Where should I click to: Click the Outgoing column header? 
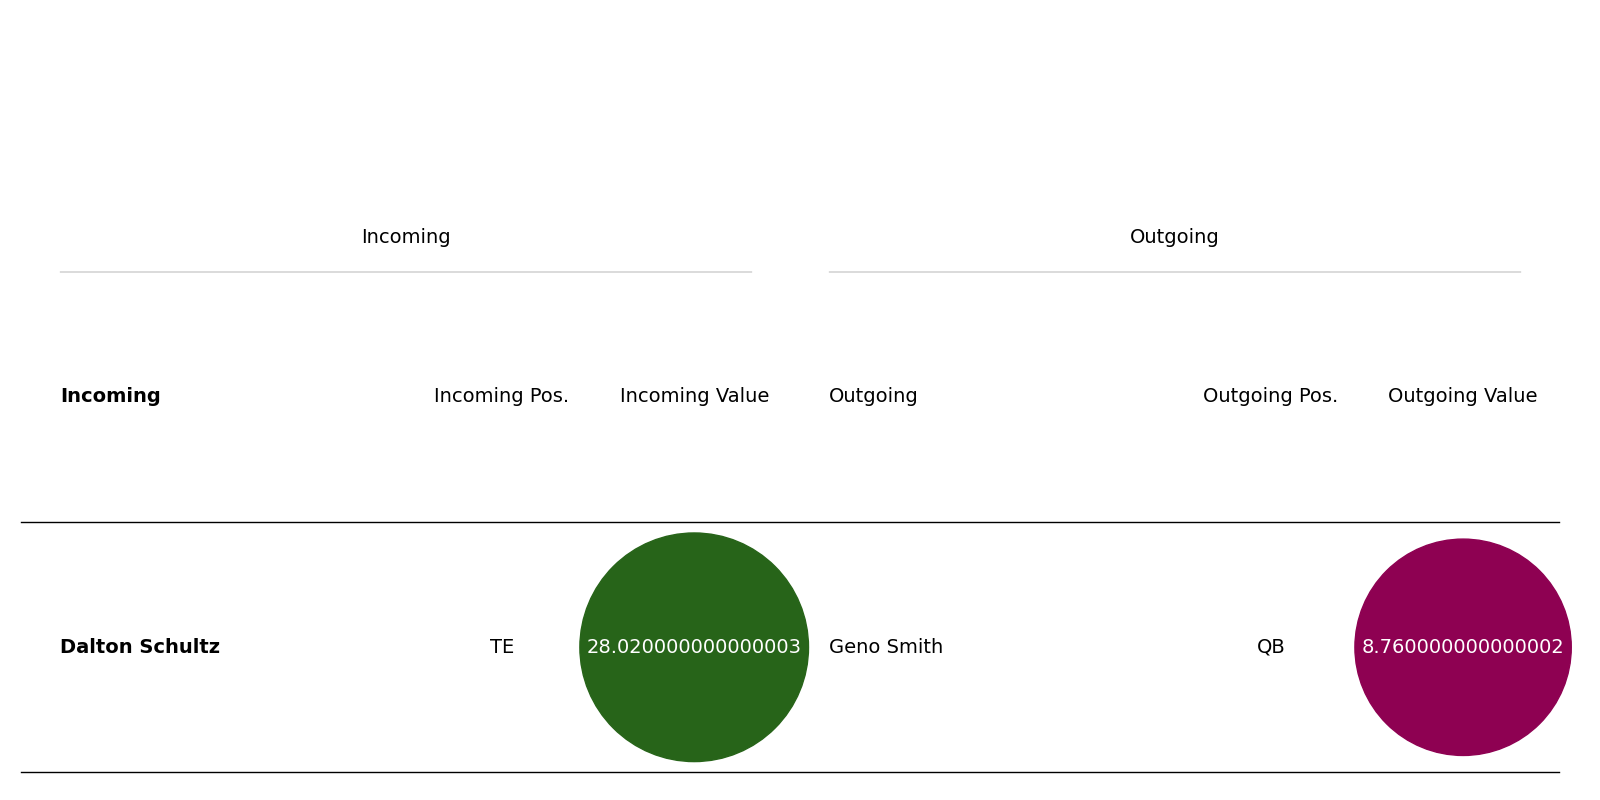pos(873,396)
